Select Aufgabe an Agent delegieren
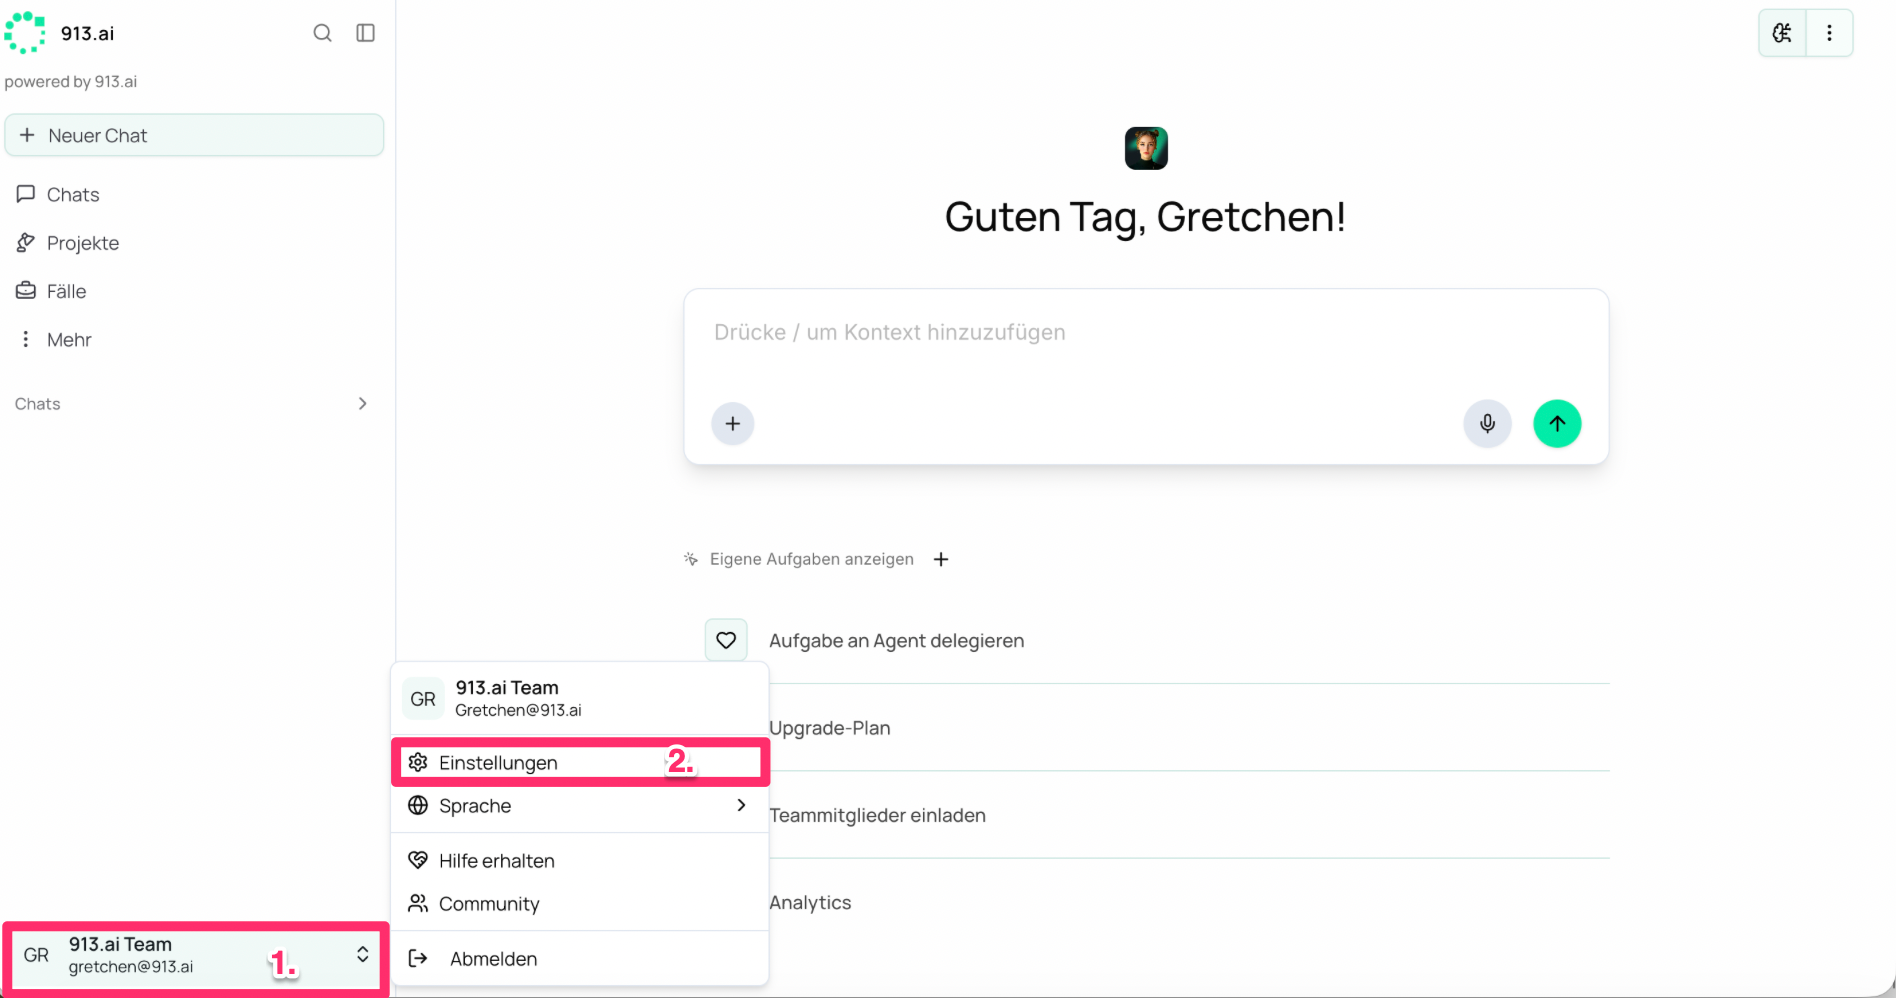 pyautogui.click(x=896, y=641)
